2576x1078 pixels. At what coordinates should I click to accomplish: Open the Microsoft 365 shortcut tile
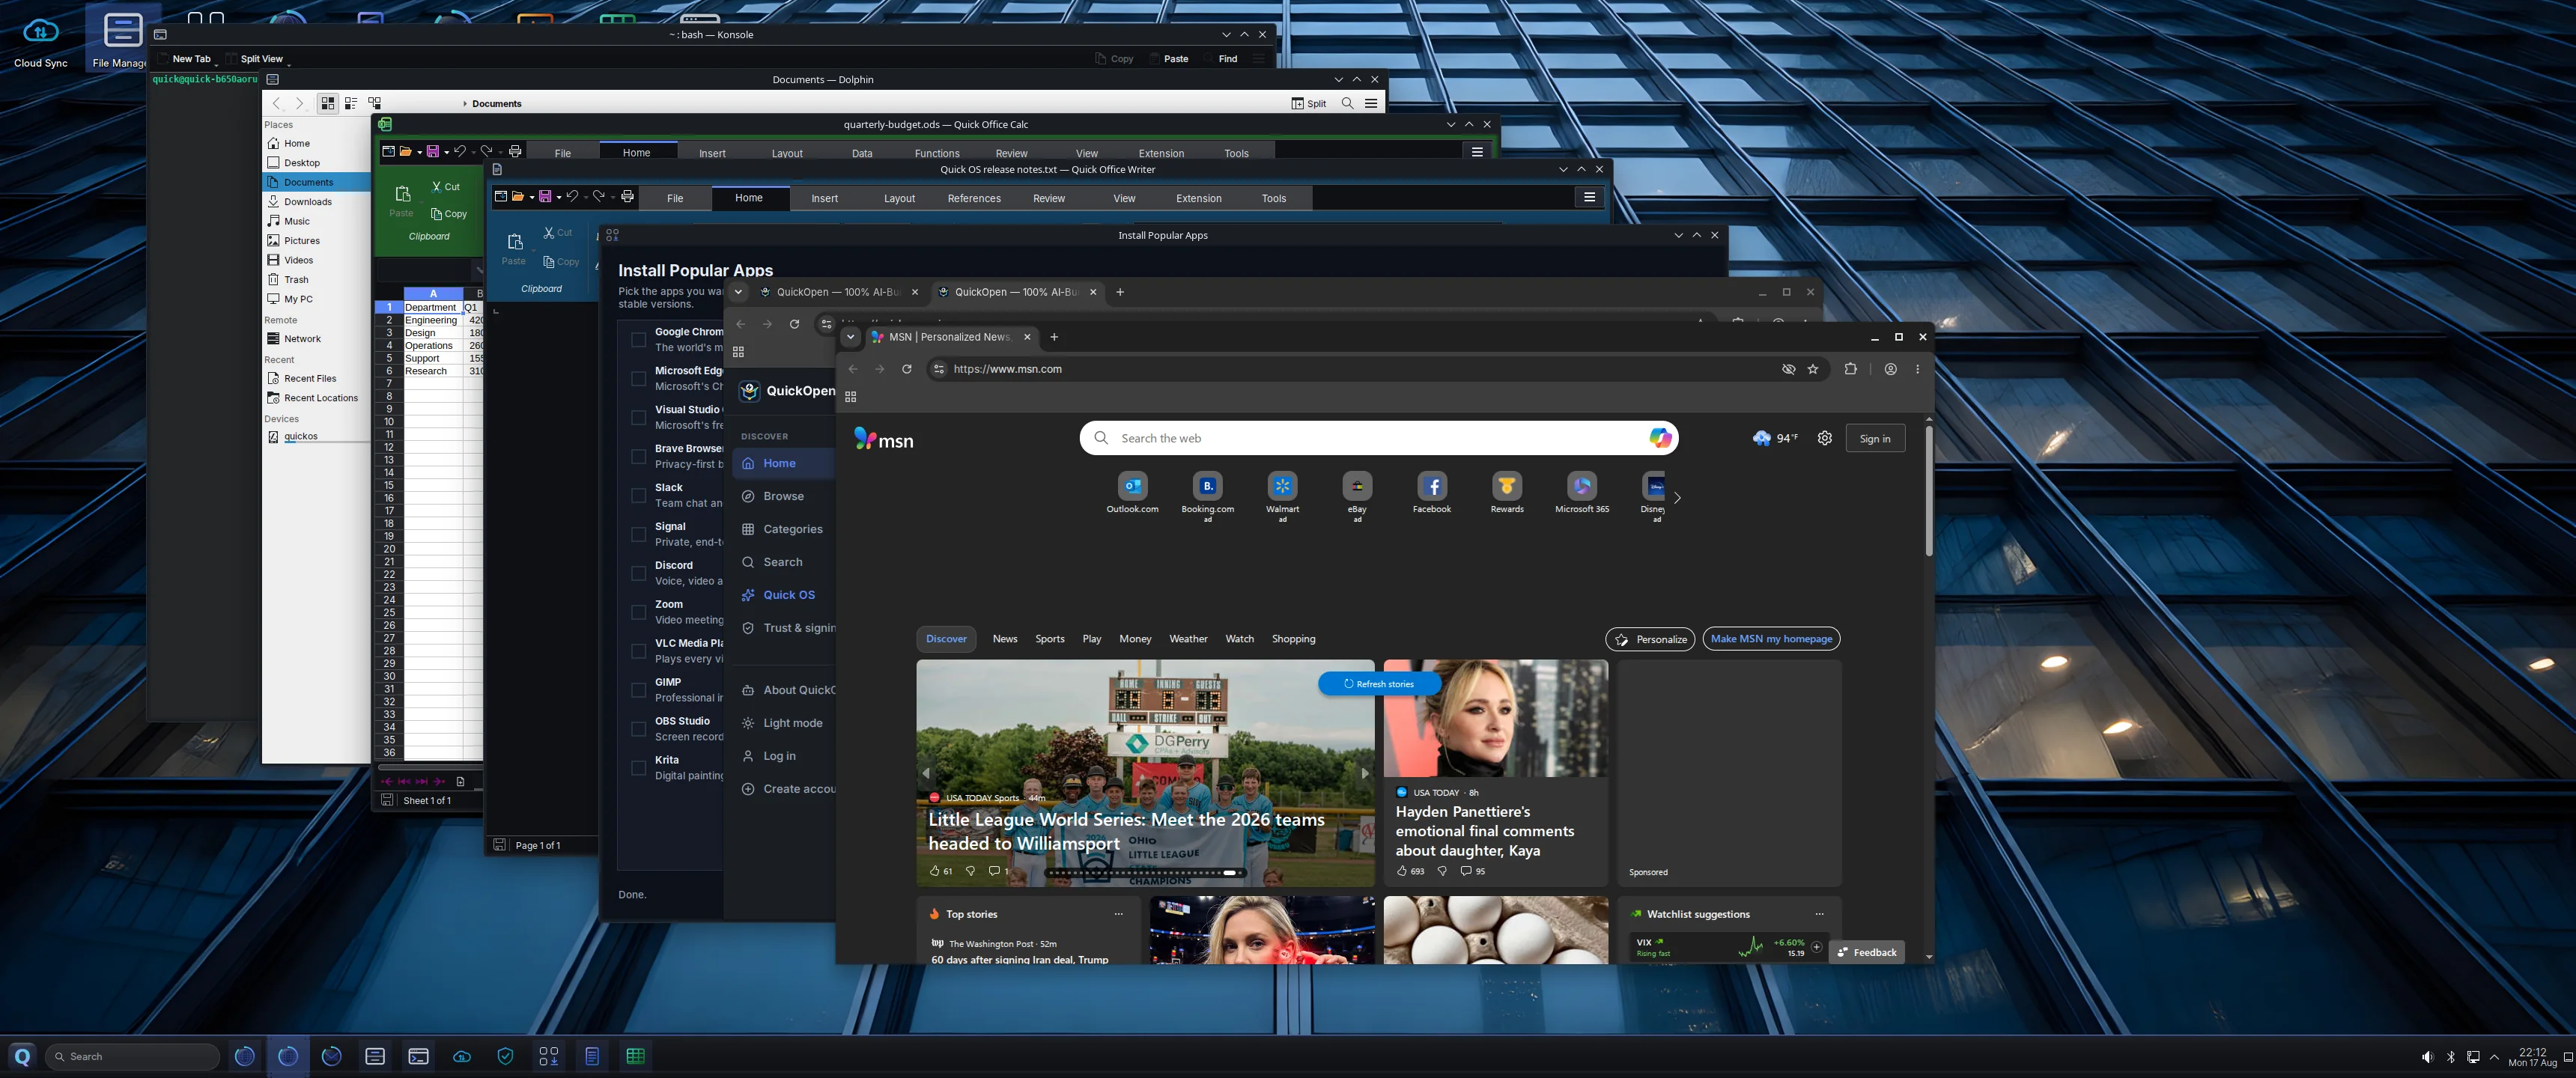[1581, 493]
